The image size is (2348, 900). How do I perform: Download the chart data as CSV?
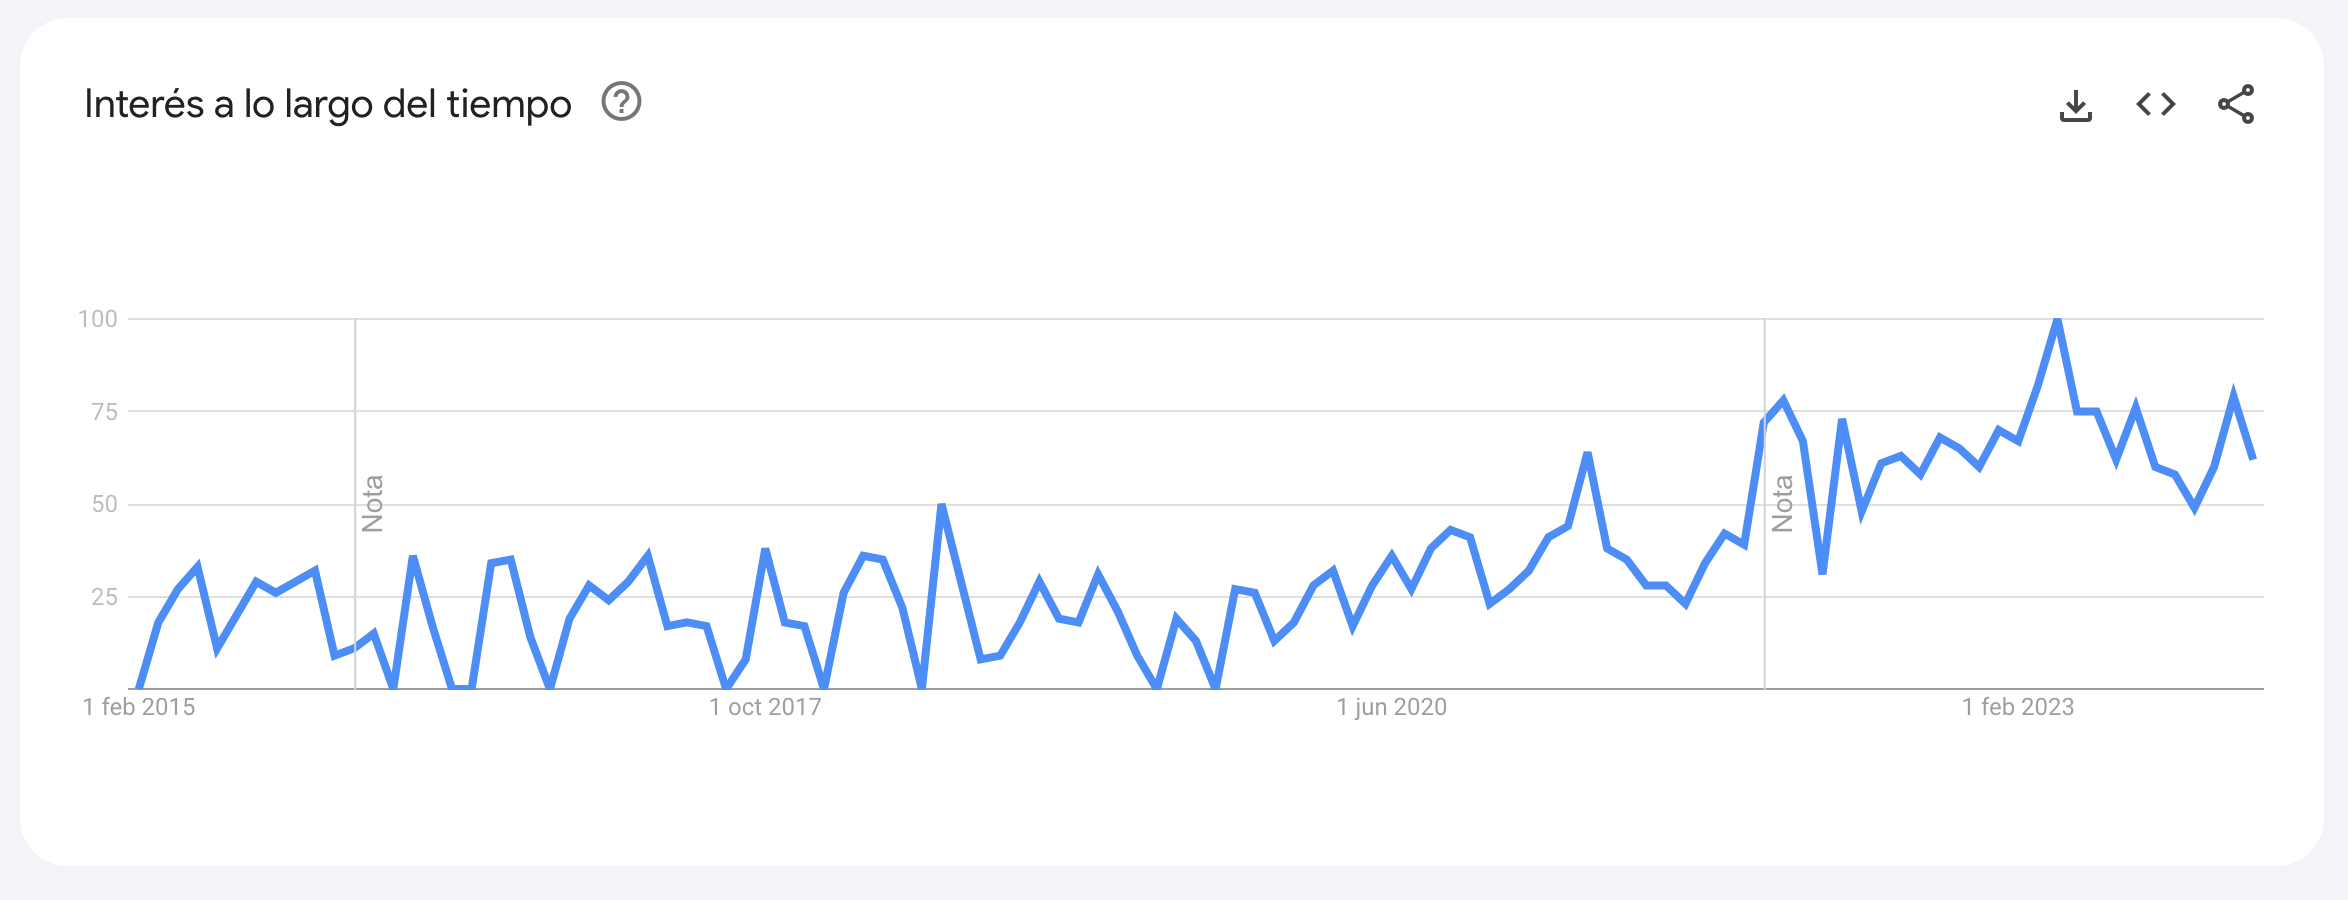click(x=2076, y=105)
